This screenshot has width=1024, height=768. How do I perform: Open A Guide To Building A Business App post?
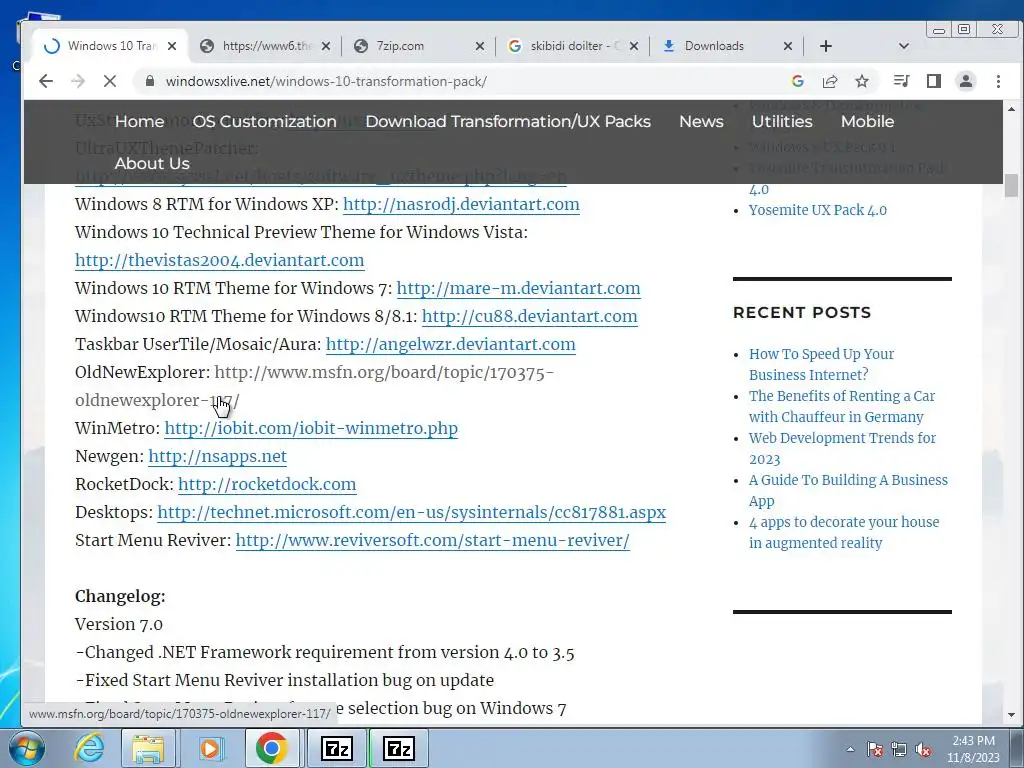coord(848,490)
